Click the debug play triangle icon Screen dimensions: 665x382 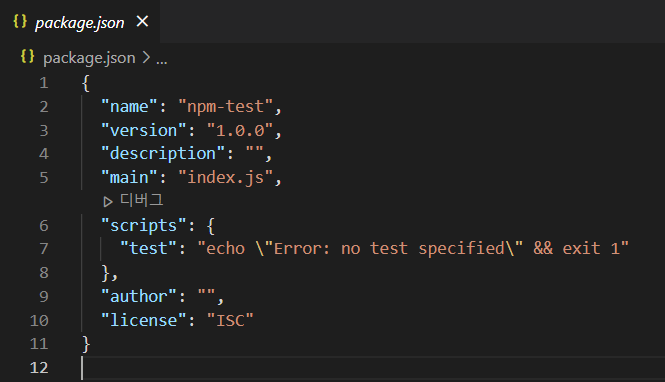108,201
